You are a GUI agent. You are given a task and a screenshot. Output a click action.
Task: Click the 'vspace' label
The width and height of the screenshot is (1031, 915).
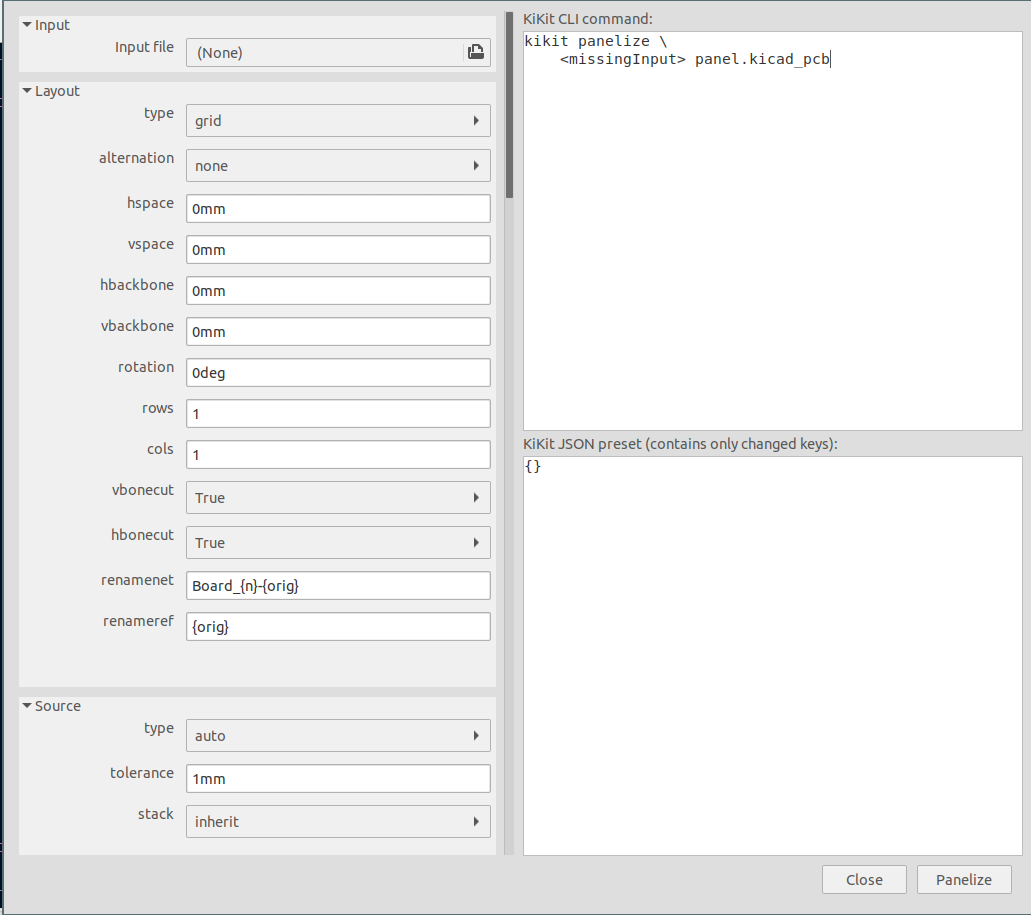[151, 245]
